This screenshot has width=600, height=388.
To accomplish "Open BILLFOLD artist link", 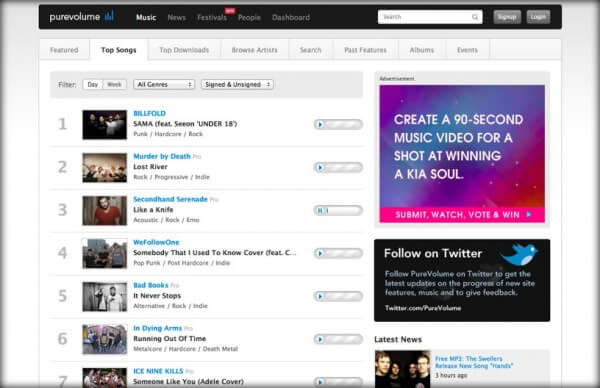I will click(x=149, y=114).
